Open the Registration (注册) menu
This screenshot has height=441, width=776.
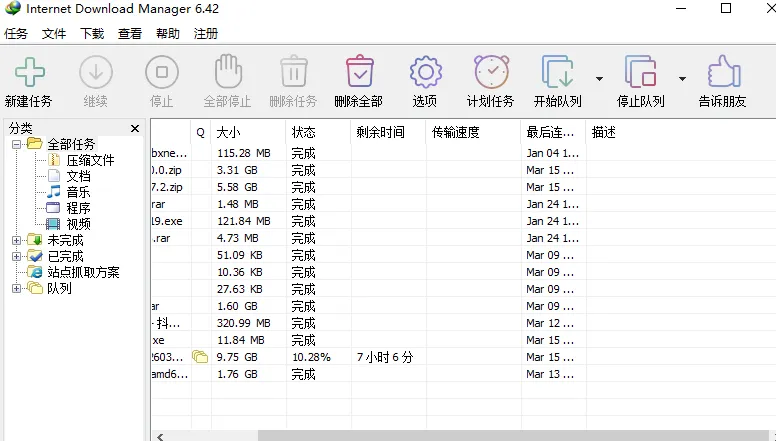point(206,34)
